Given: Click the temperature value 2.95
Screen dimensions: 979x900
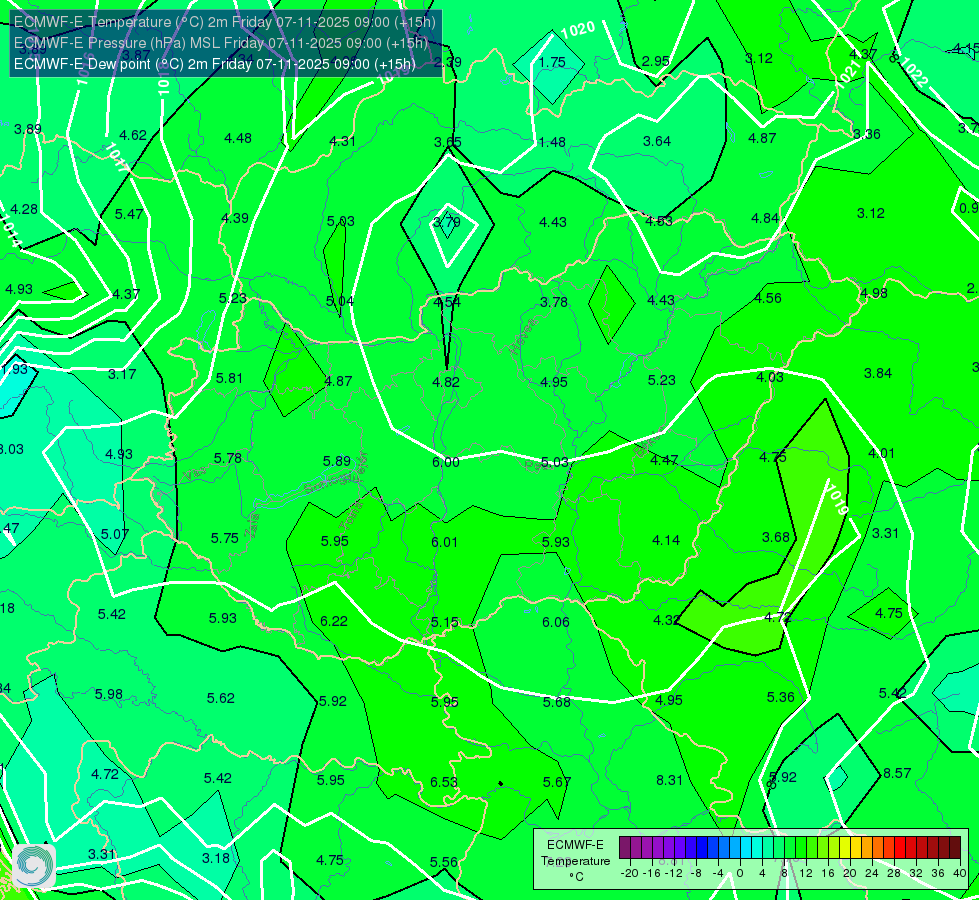Looking at the screenshot, I should click(x=656, y=61).
